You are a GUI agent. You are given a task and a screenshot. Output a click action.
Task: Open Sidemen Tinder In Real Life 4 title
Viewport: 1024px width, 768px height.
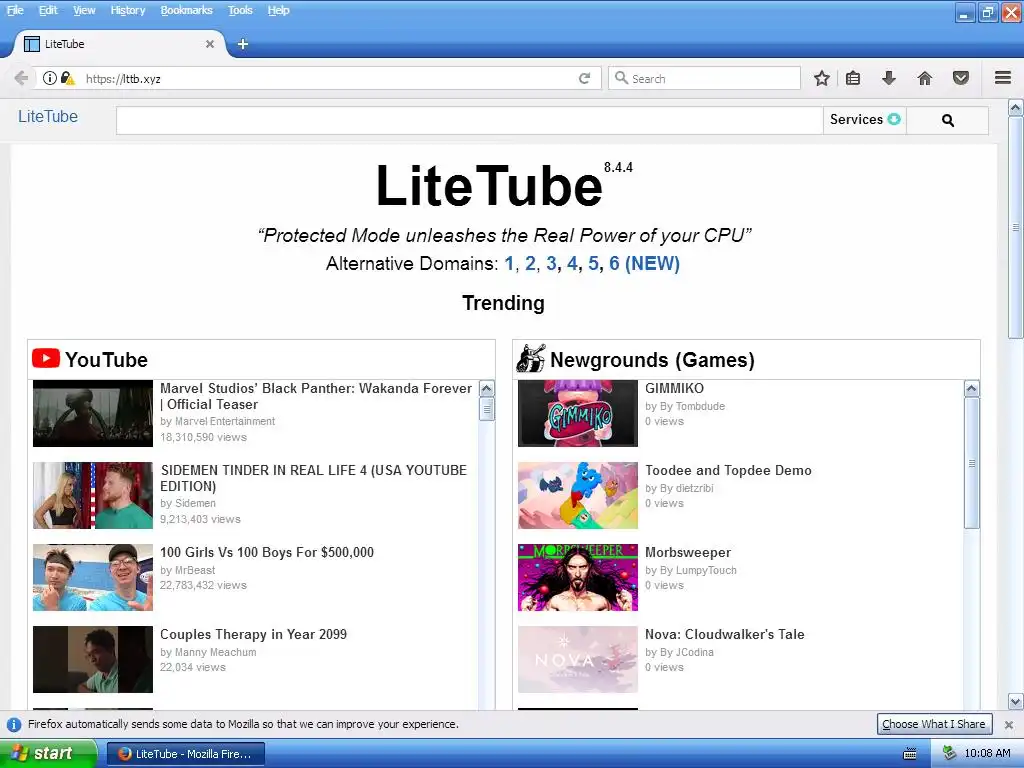tap(313, 478)
